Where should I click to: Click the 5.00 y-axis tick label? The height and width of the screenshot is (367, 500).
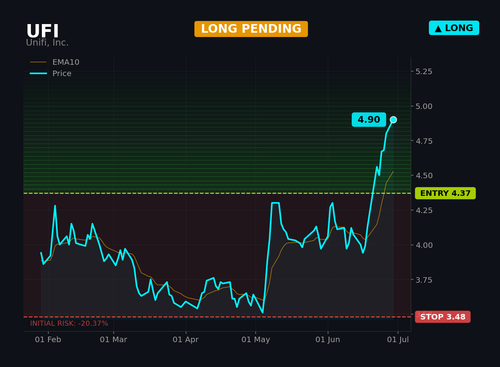(424, 106)
